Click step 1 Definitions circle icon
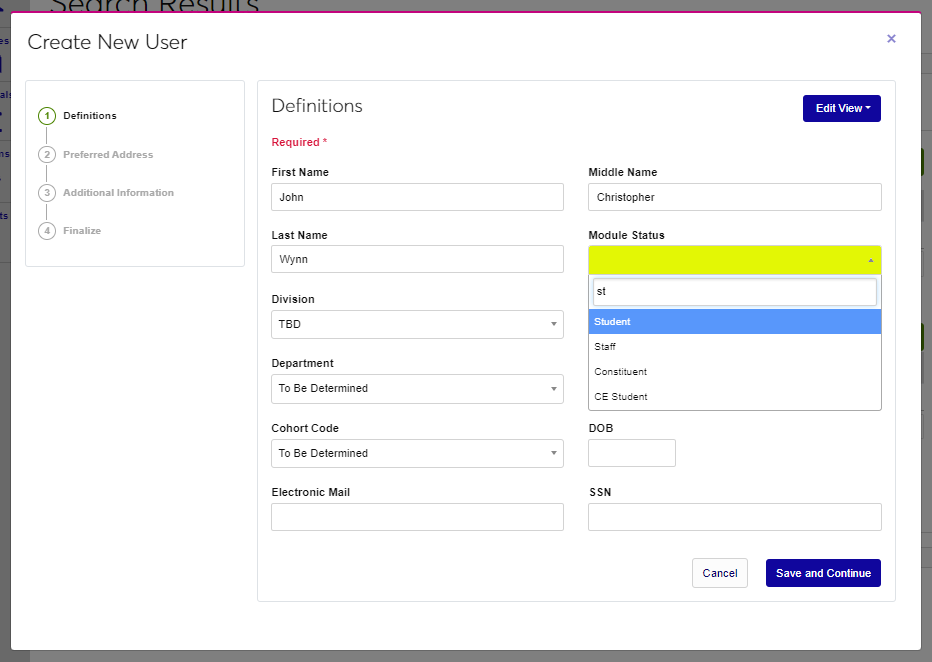 (47, 116)
